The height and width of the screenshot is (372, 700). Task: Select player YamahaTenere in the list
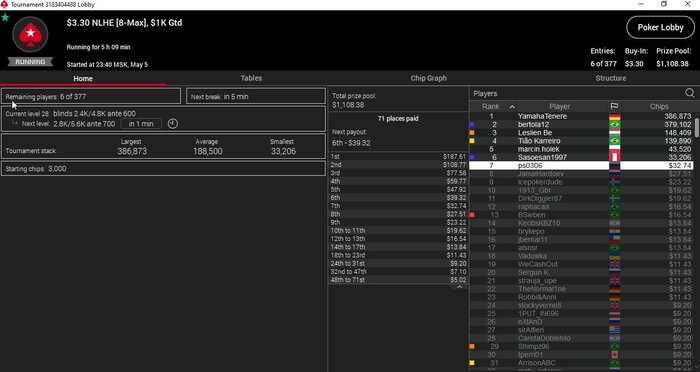pyautogui.click(x=542, y=116)
